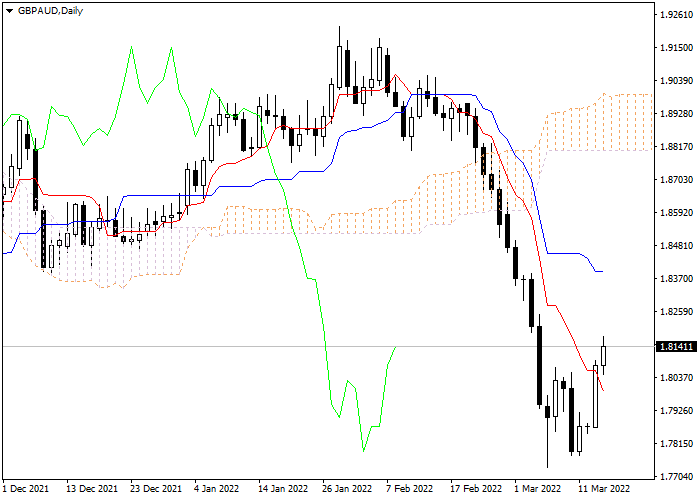Select price level 1.77040 on the scale
The width and height of the screenshot is (700, 500).
click(676, 477)
